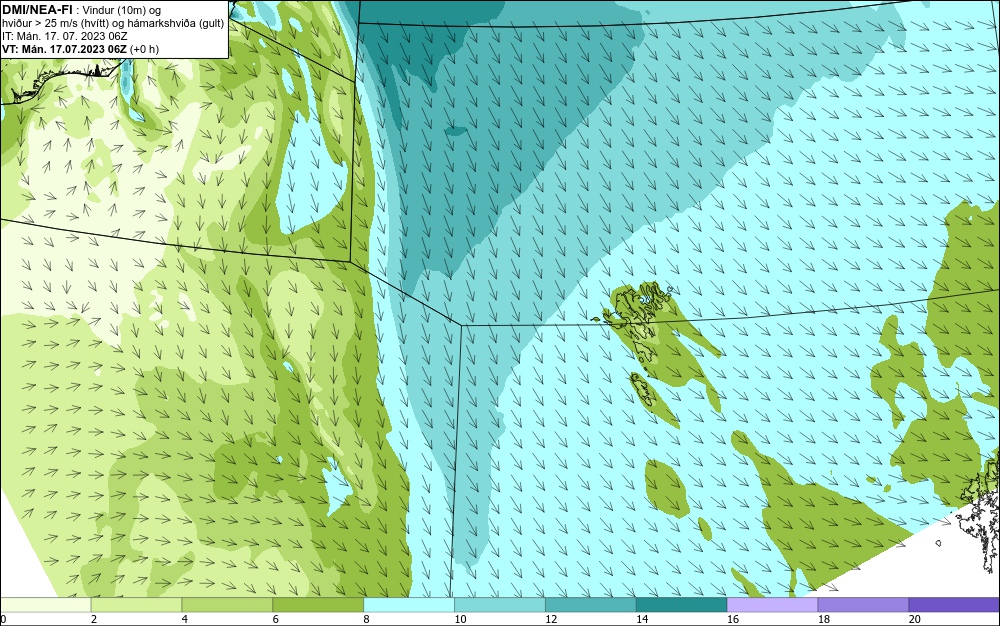This screenshot has height=626, width=1000.
Task: Click the legend label '0'
Action: pyautogui.click(x=3, y=619)
